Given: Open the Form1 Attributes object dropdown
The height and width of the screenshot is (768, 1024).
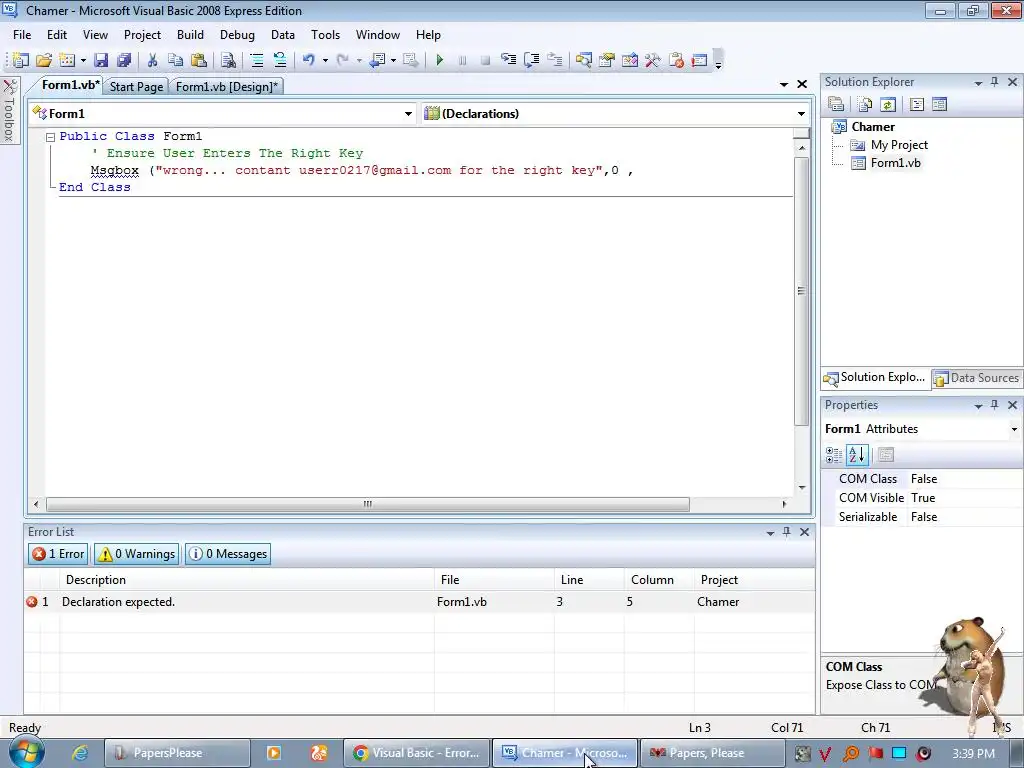Looking at the screenshot, I should 1014,429.
